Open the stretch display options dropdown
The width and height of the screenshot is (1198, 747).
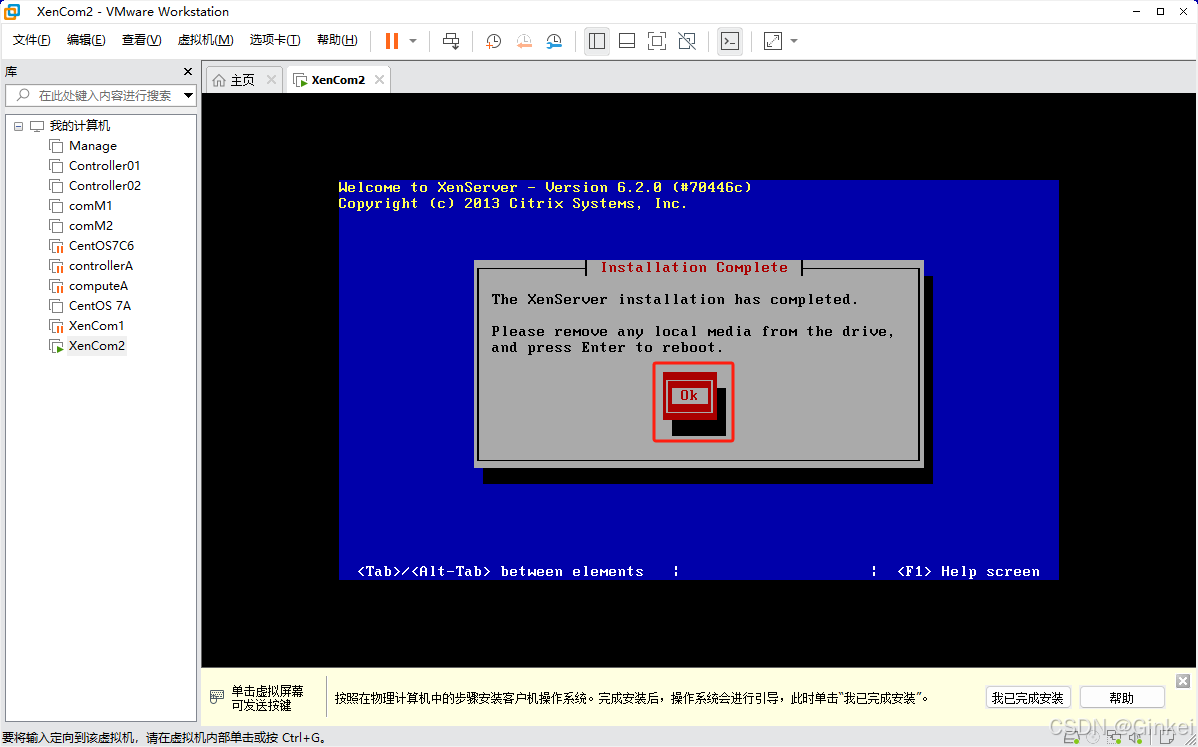click(x=794, y=41)
